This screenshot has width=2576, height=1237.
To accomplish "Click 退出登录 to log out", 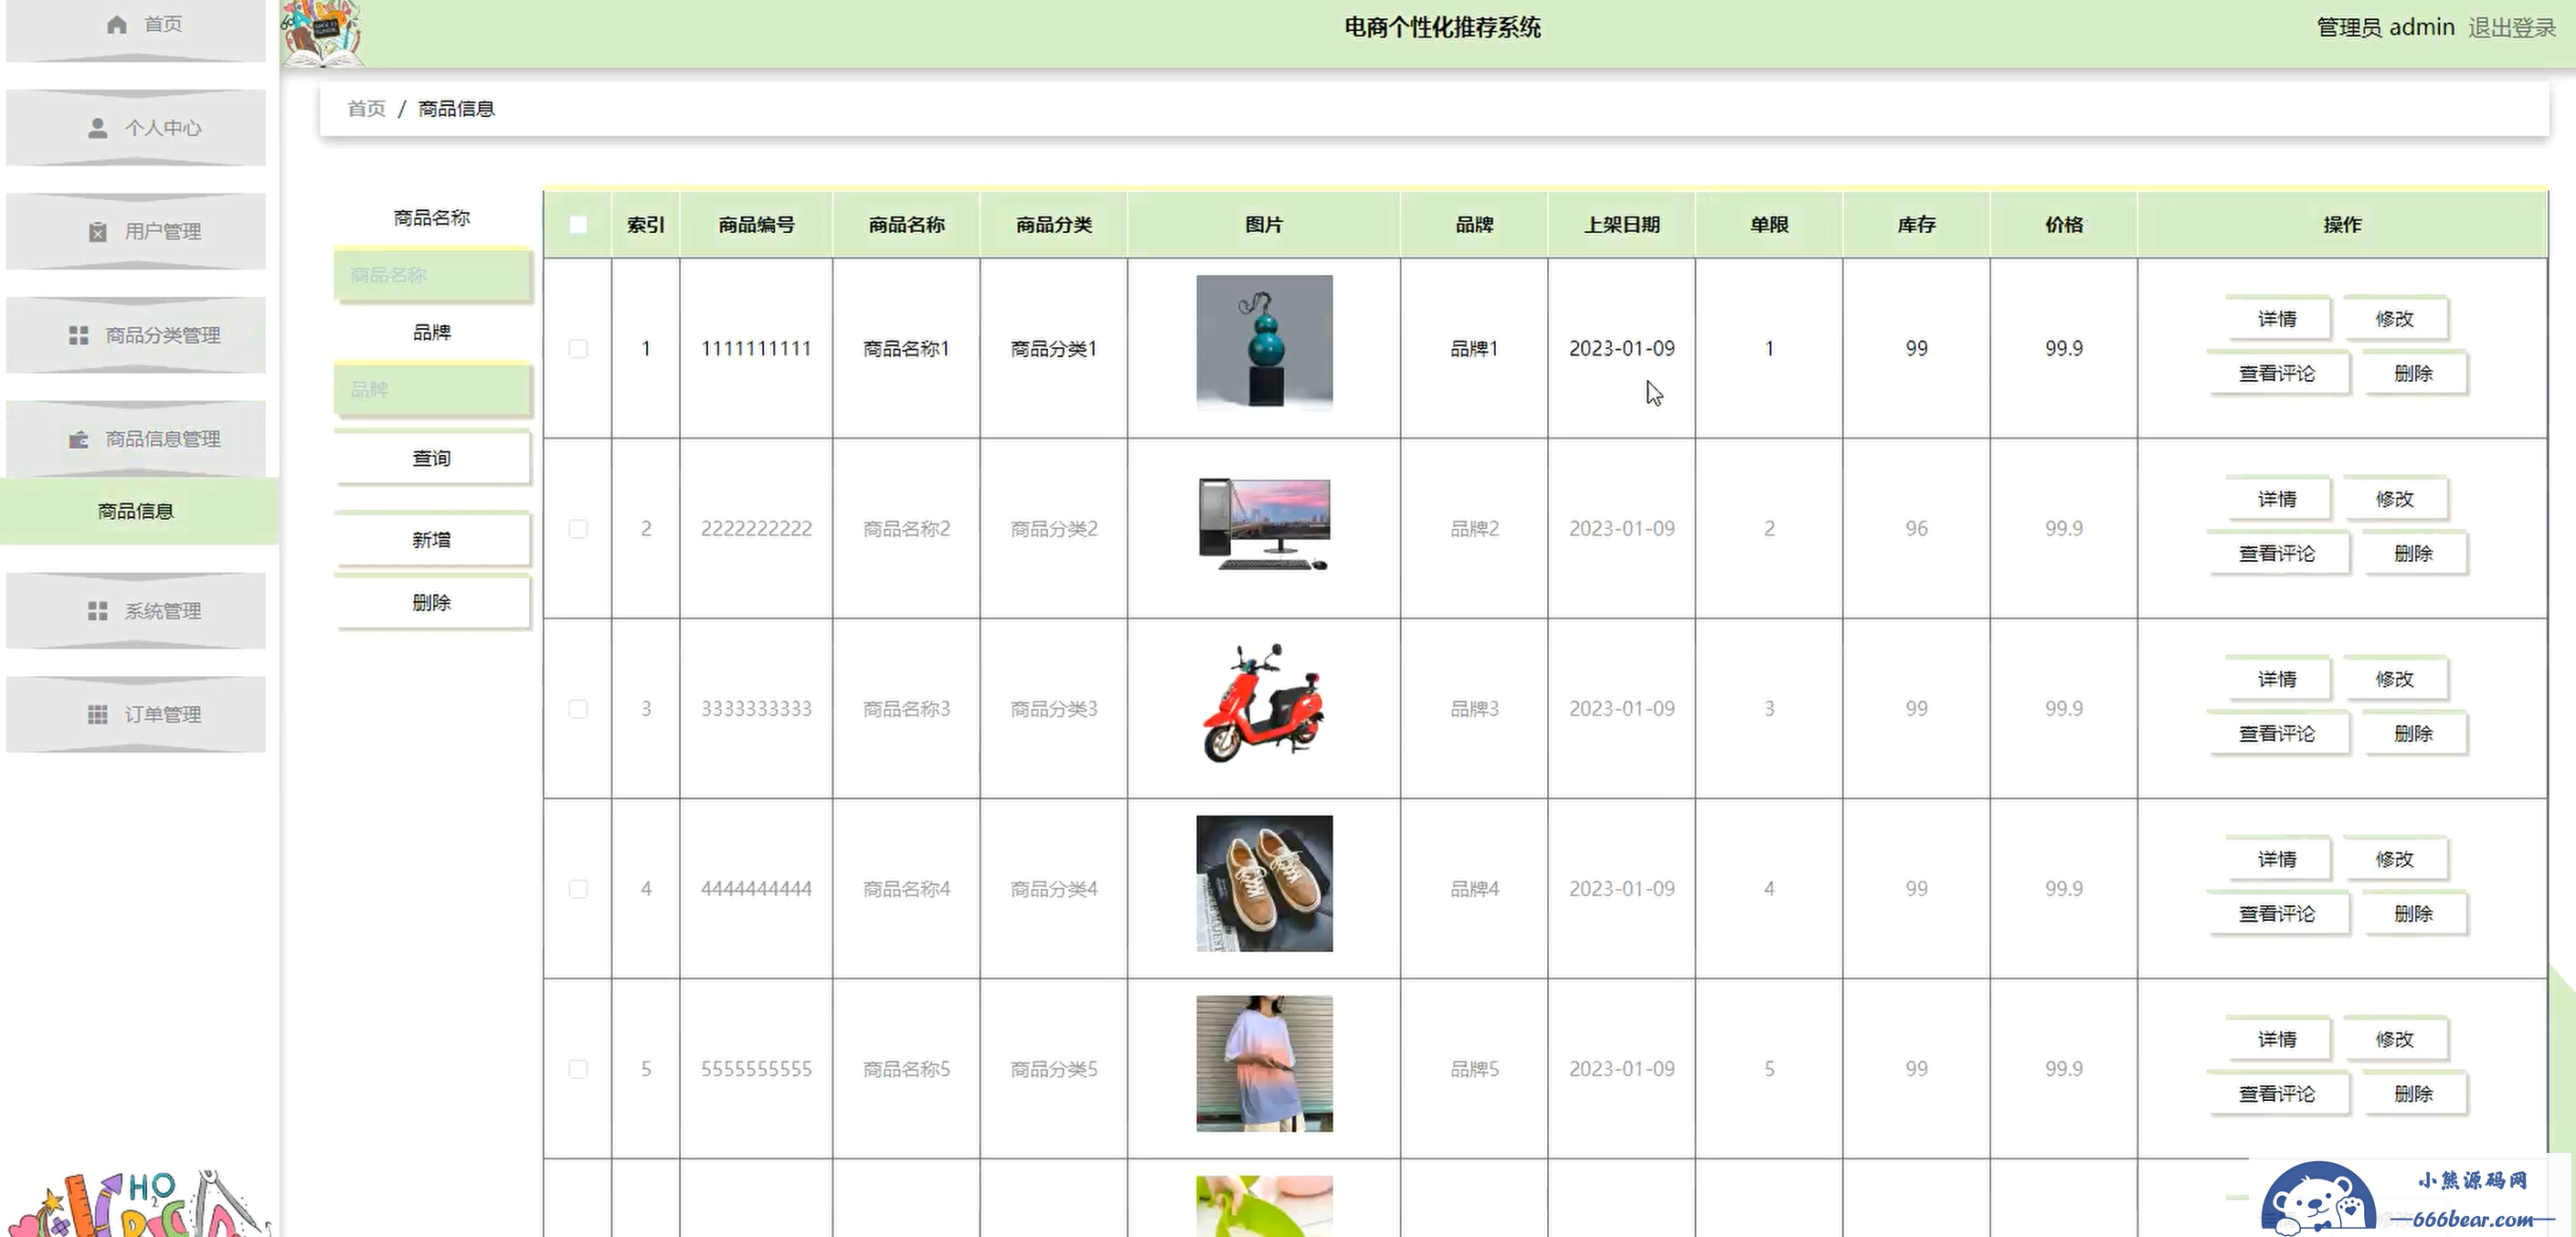I will pos(2512,28).
